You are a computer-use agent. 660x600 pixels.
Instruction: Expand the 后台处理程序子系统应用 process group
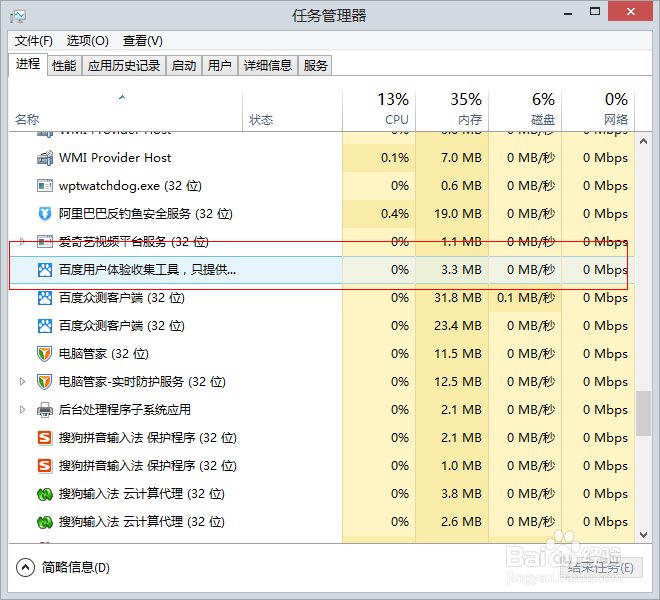tap(22, 410)
